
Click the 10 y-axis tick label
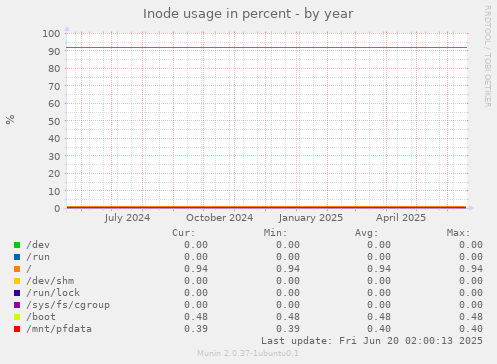pyautogui.click(x=54, y=191)
